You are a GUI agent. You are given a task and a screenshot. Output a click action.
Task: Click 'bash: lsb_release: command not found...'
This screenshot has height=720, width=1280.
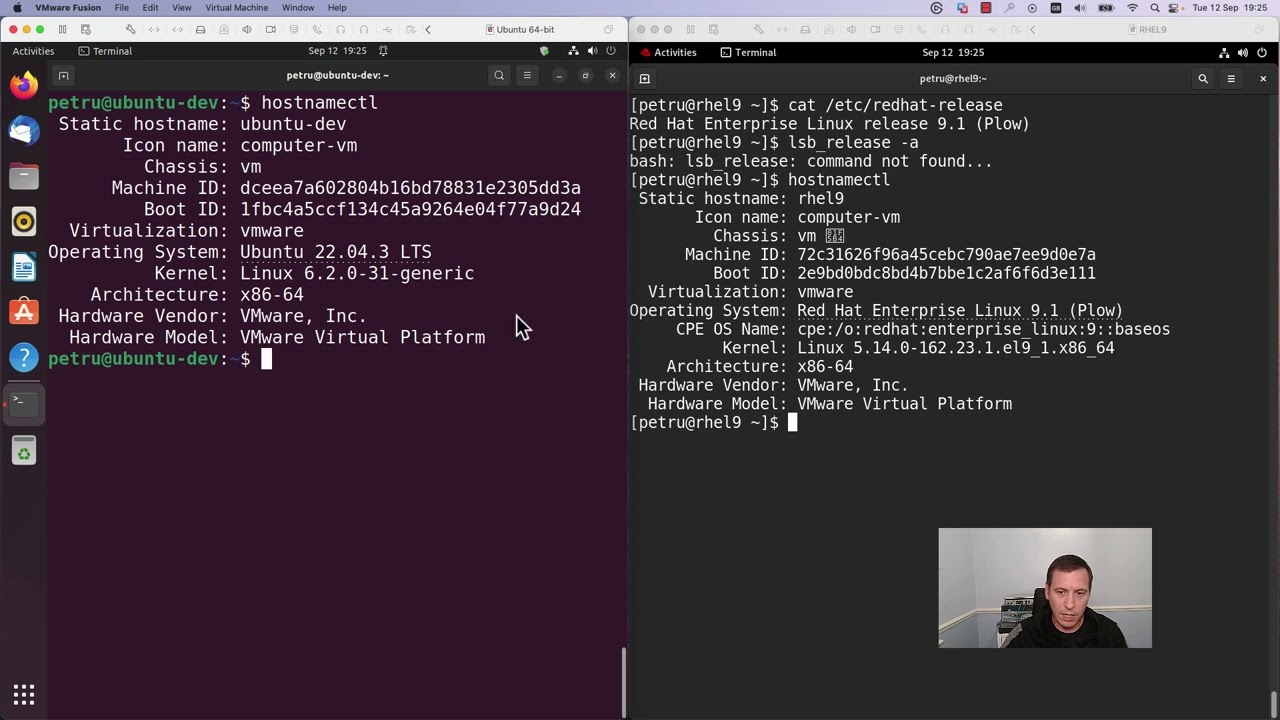(x=811, y=161)
